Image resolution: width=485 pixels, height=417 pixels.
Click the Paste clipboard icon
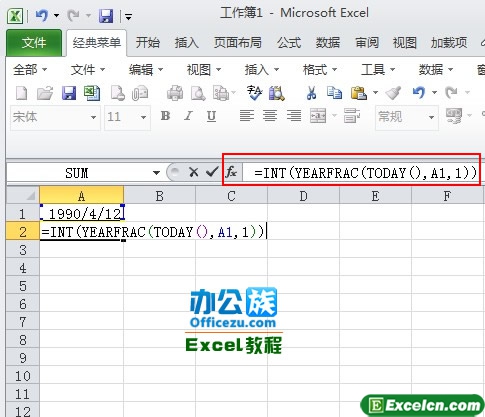click(x=359, y=93)
